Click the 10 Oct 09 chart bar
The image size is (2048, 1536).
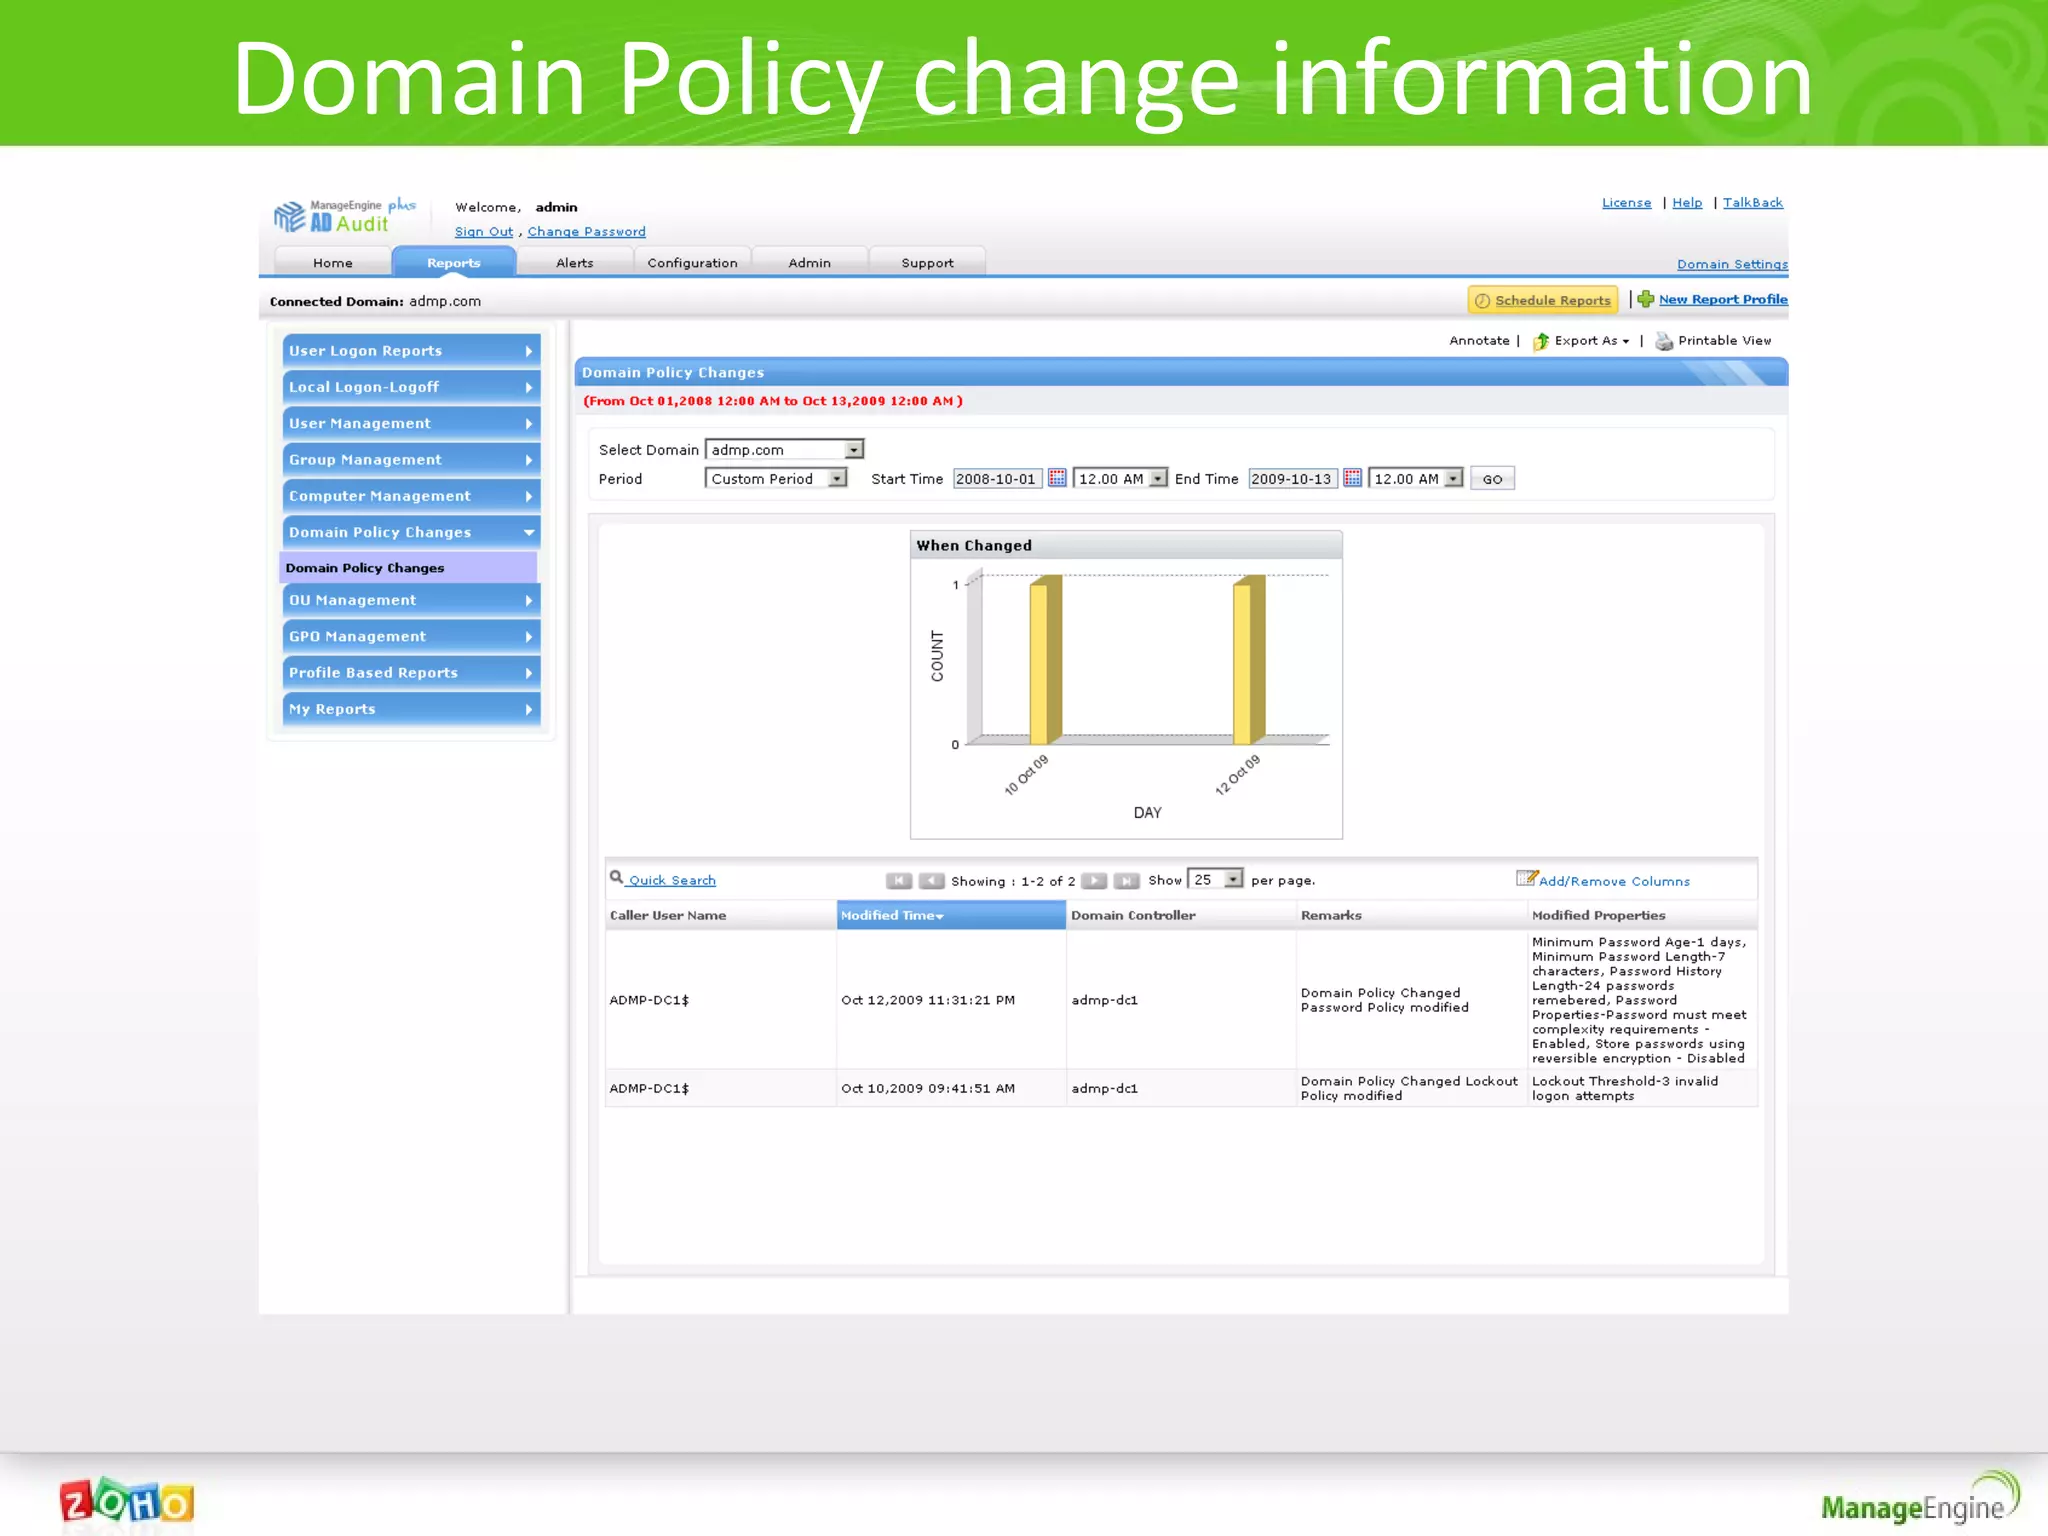[1045, 660]
